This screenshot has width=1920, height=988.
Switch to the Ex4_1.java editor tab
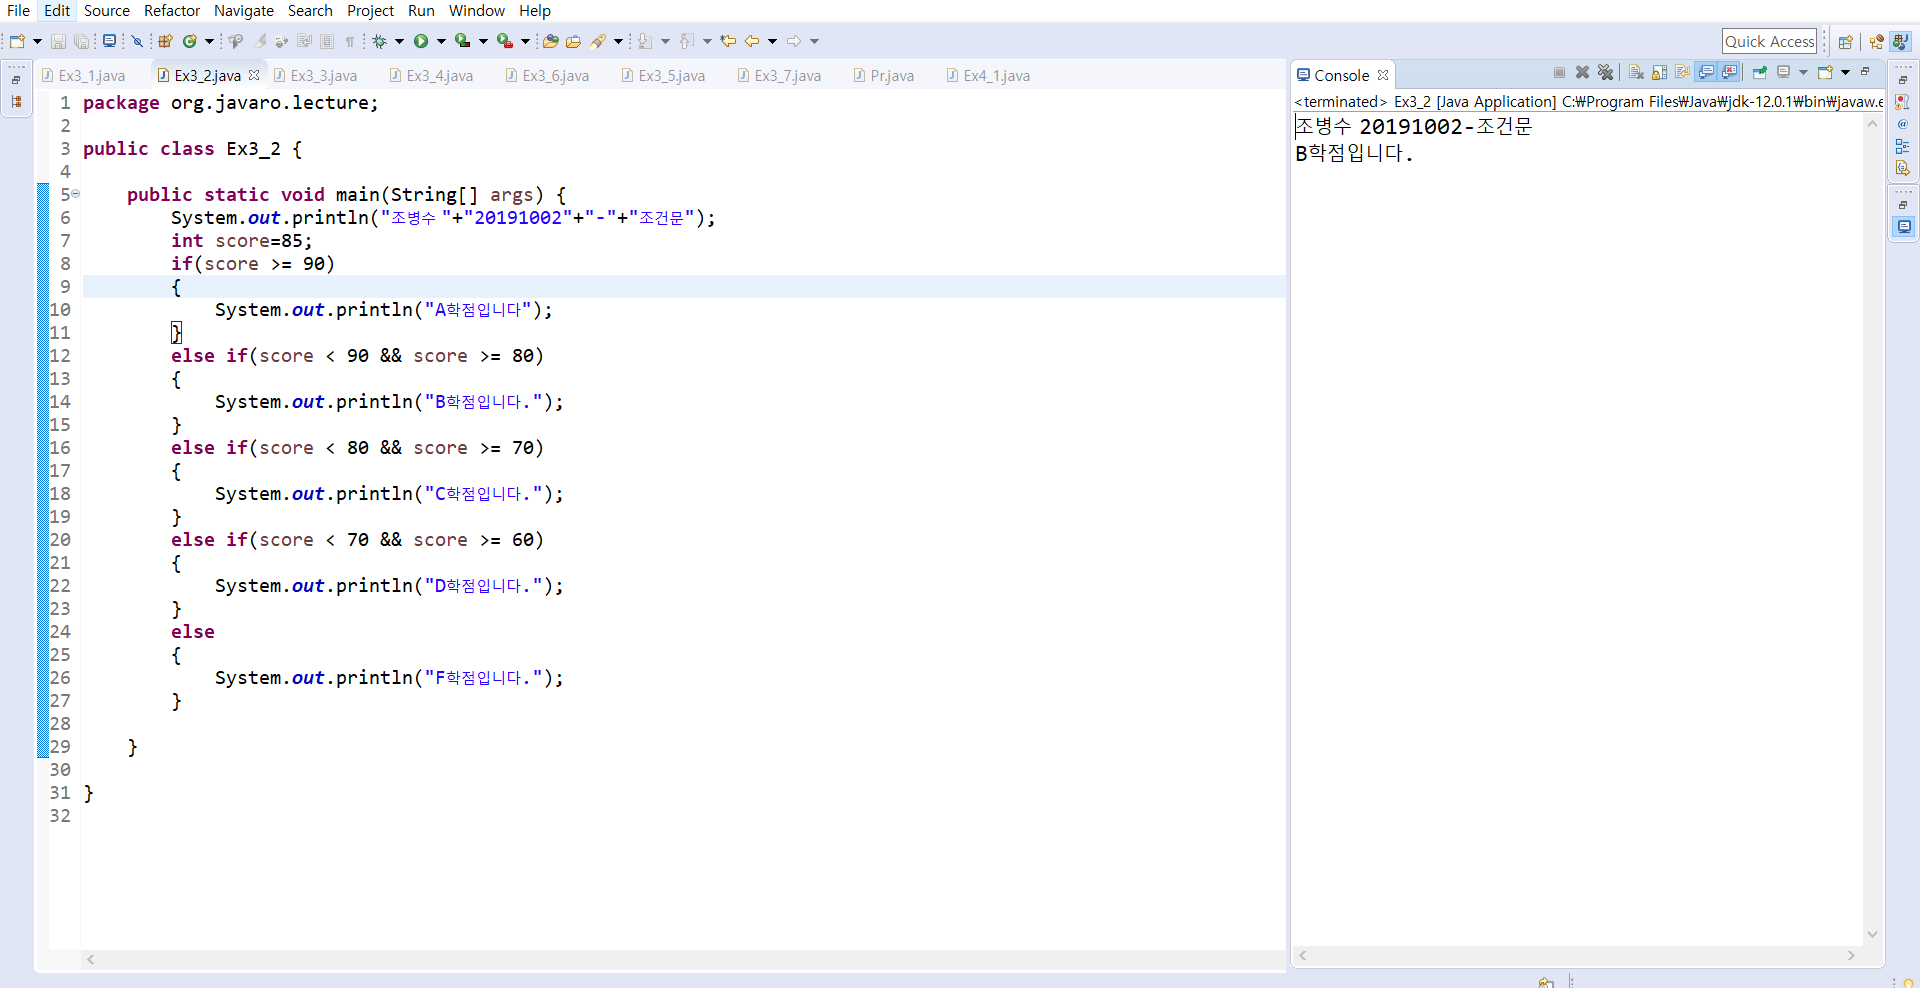[x=989, y=75]
